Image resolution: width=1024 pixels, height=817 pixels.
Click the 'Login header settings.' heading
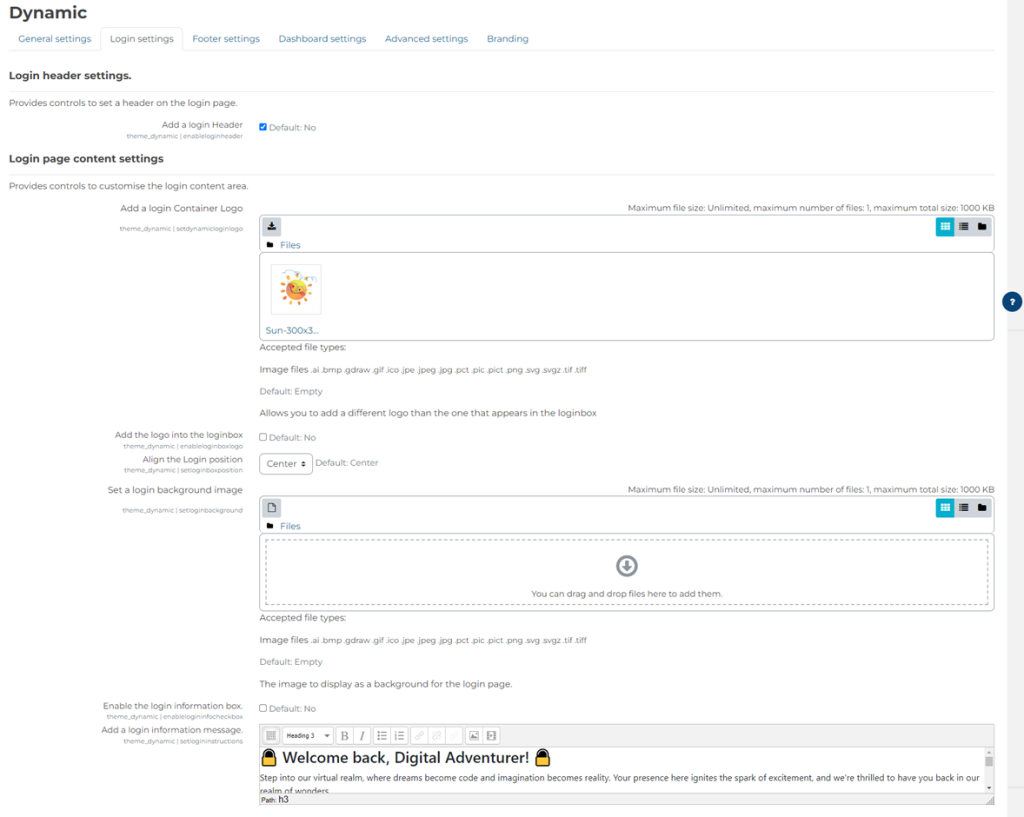click(70, 76)
